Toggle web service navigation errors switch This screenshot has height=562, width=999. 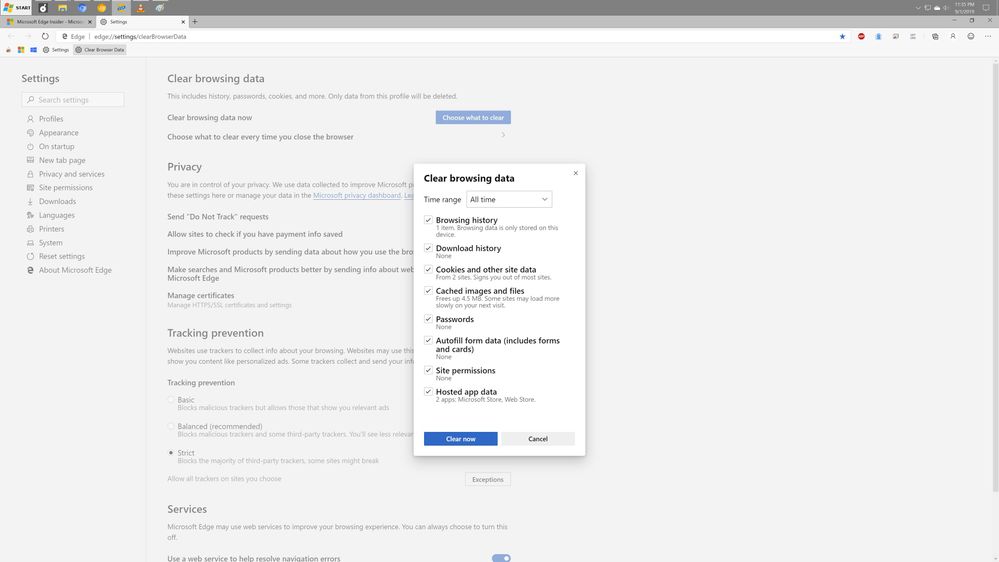[501, 558]
